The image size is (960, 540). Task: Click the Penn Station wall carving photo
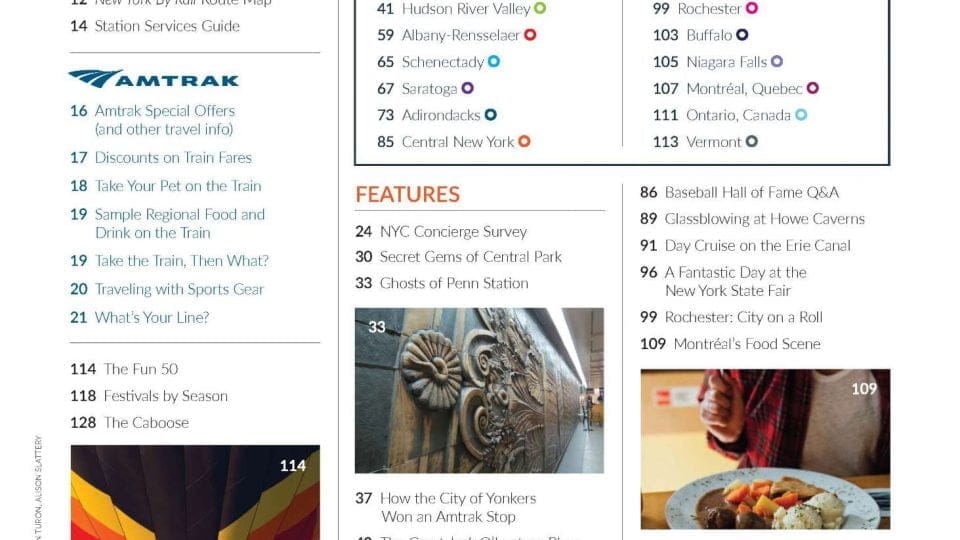pos(479,391)
